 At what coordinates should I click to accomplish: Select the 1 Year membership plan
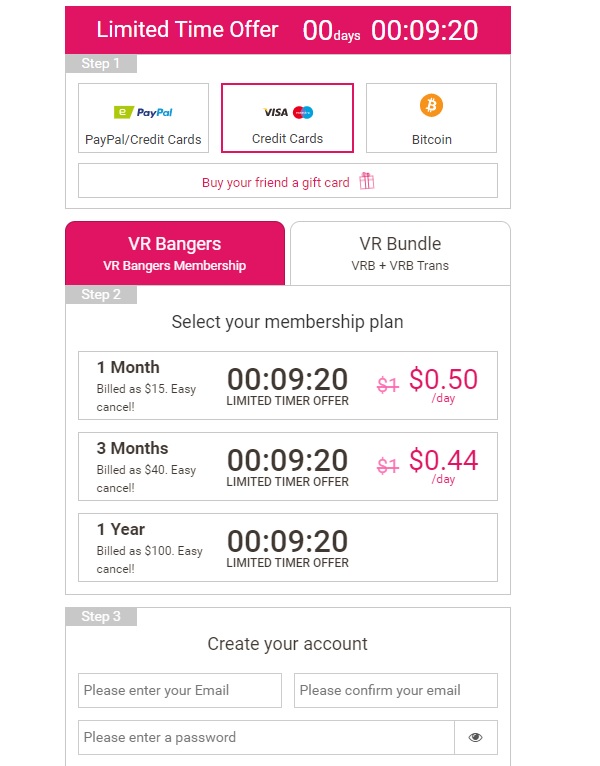click(x=288, y=547)
